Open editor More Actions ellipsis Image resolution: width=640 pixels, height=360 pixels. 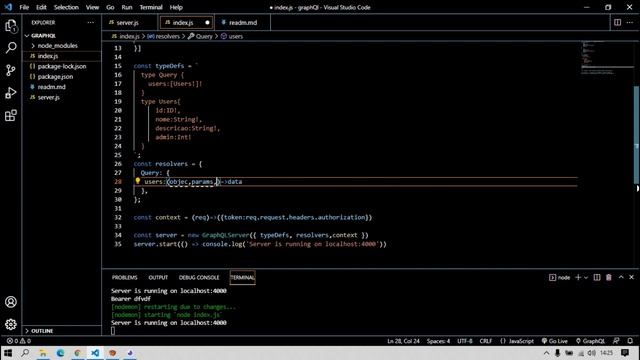[630, 22]
